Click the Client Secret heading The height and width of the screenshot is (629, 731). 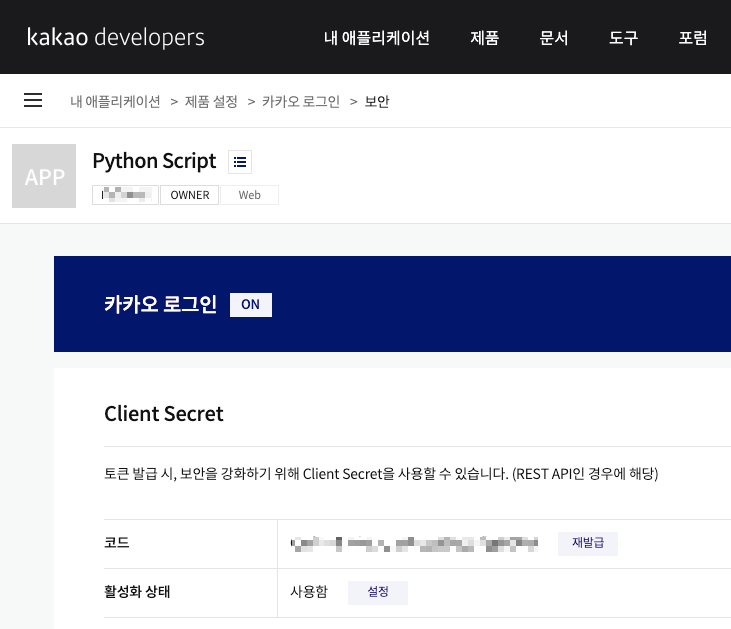[164, 414]
